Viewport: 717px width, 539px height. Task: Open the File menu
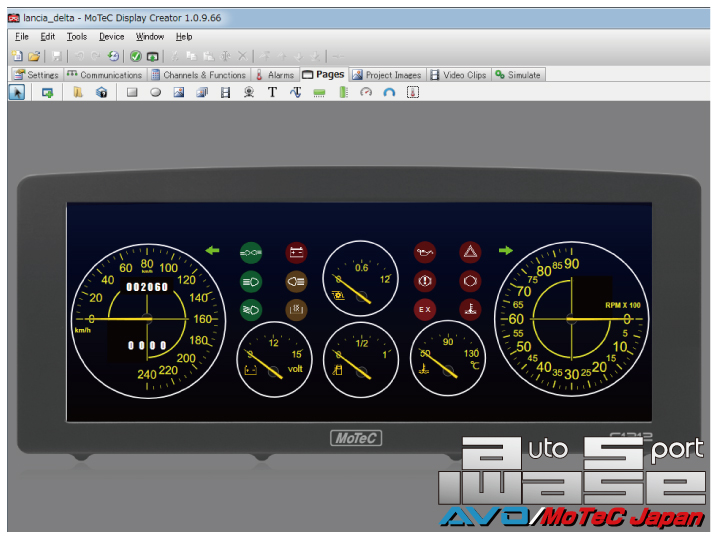tap(21, 37)
